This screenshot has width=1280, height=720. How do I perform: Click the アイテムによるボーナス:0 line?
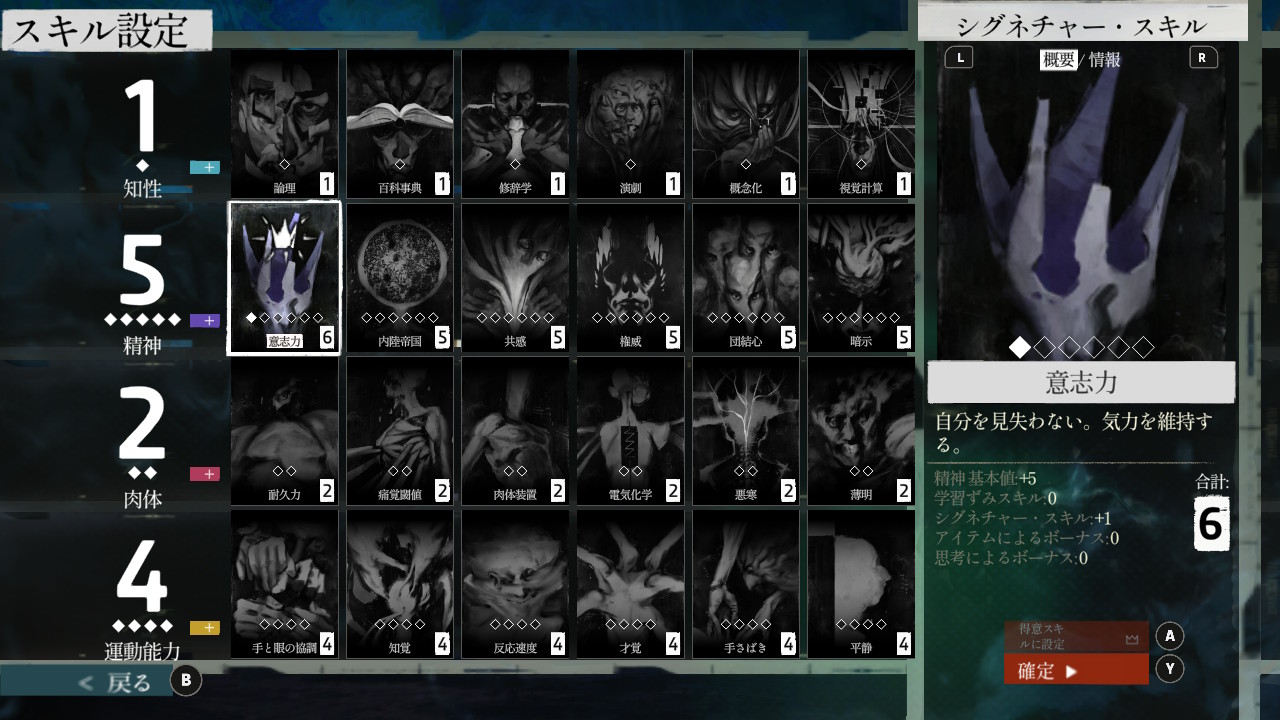[x=1026, y=538]
